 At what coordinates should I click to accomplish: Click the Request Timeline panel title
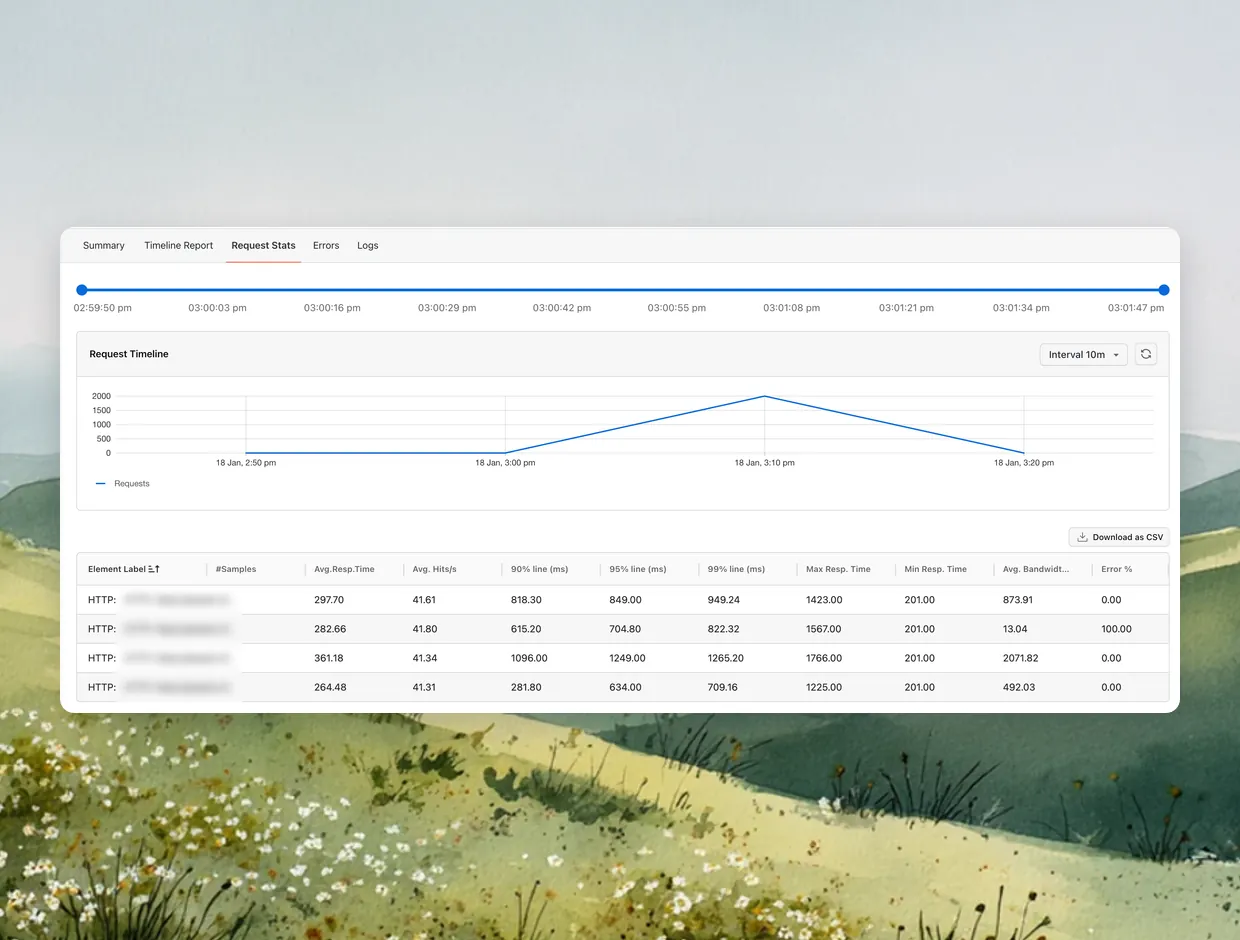[x=129, y=354]
